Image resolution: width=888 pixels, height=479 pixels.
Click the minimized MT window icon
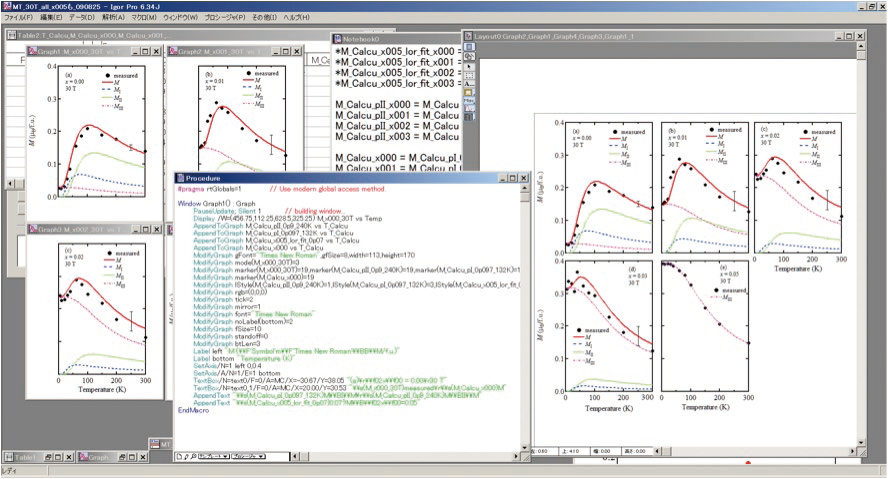pyautogui.click(x=155, y=444)
